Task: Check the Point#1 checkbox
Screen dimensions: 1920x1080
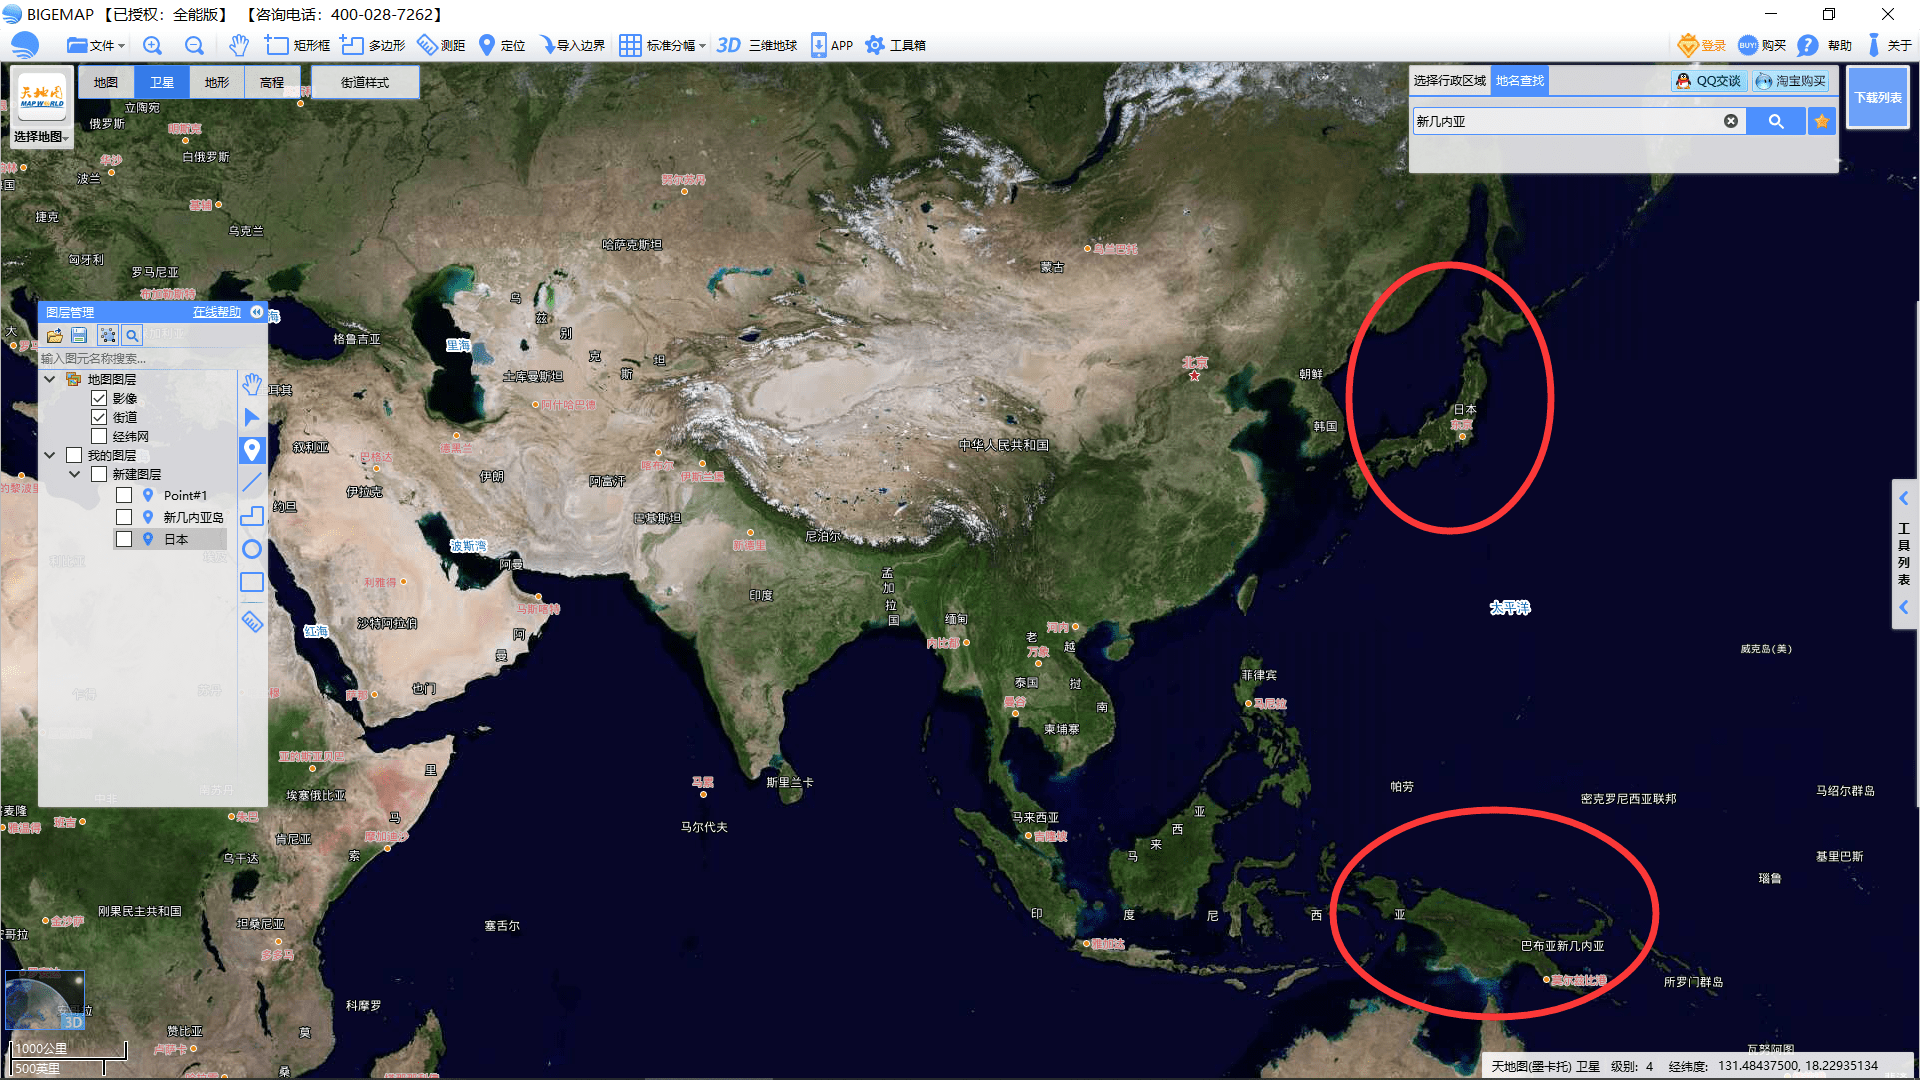Action: (124, 495)
